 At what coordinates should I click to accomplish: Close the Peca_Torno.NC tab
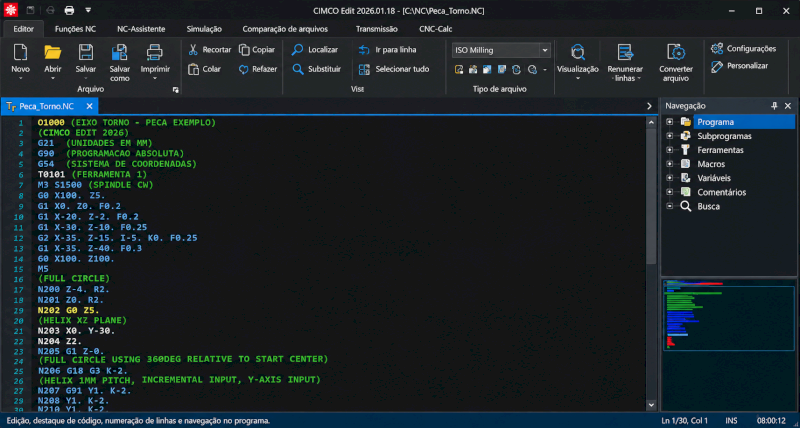[x=89, y=106]
